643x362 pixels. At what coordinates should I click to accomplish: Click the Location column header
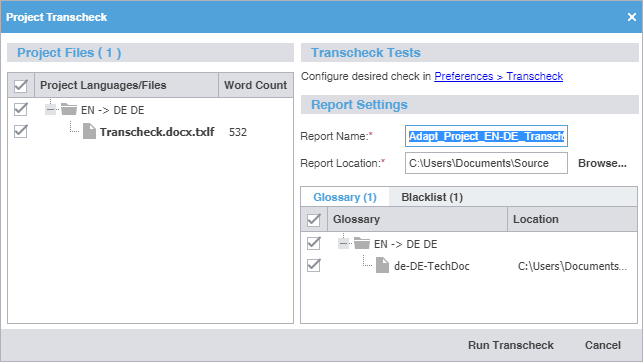(x=572, y=219)
